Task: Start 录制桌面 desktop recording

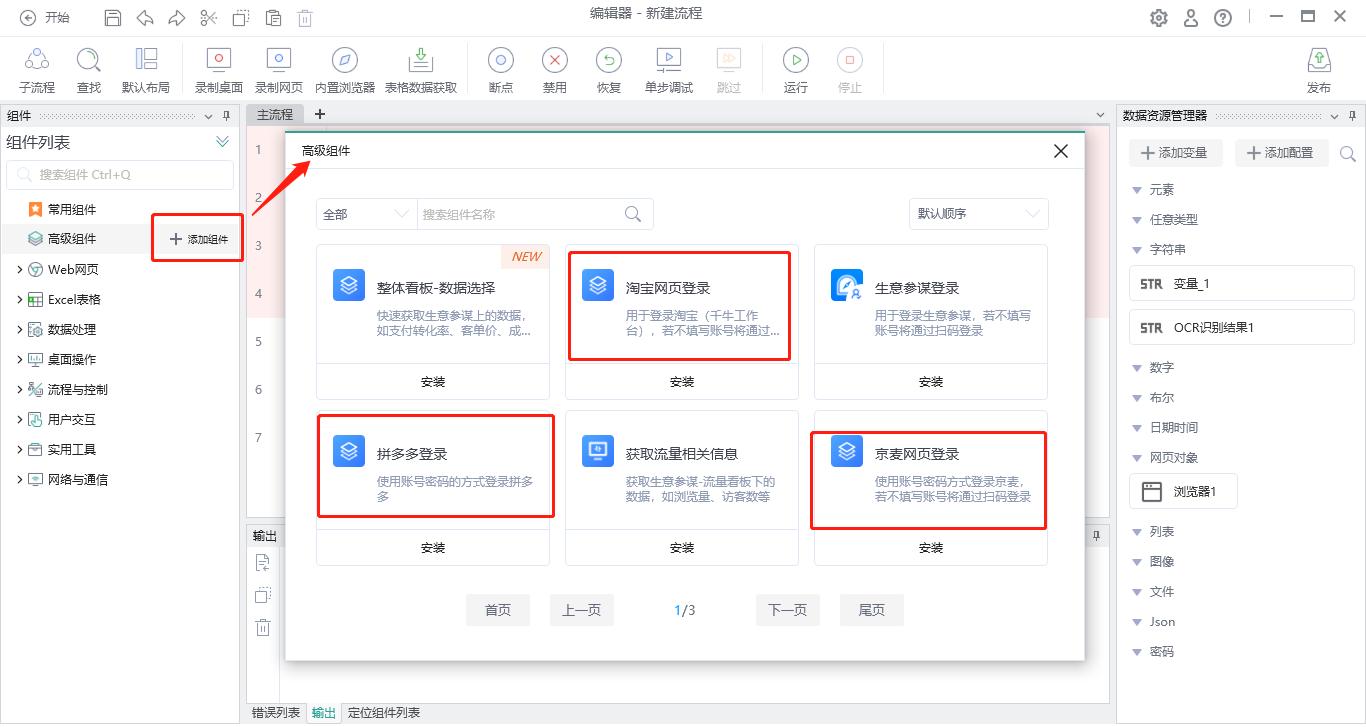Action: 218,60
